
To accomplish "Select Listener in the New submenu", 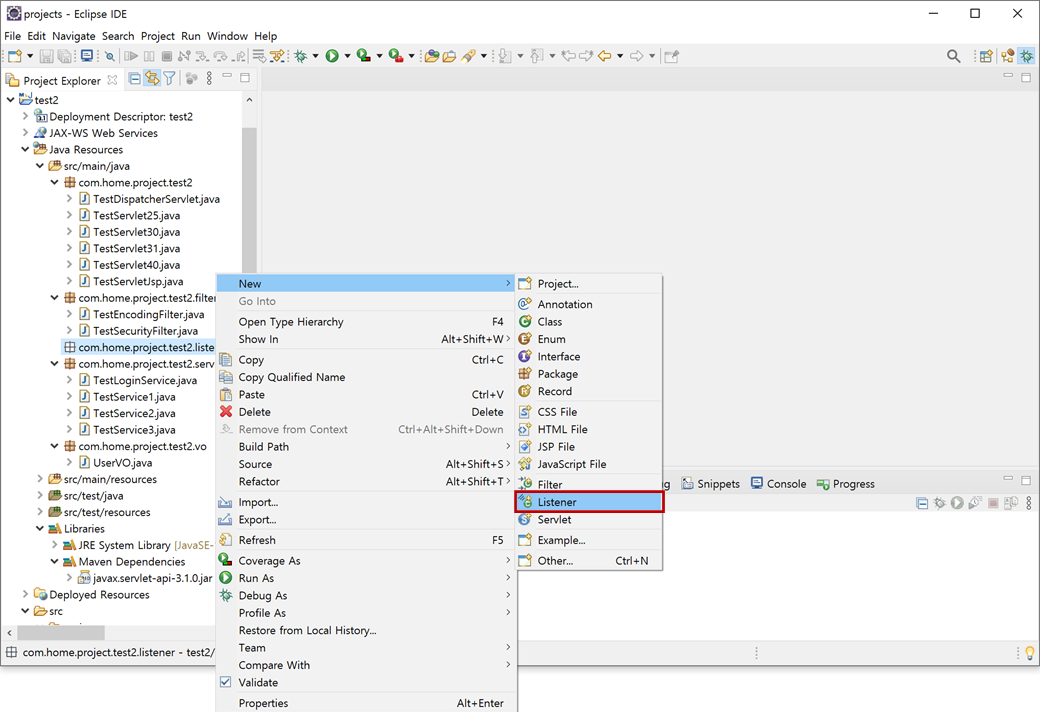I will pyautogui.click(x=589, y=502).
